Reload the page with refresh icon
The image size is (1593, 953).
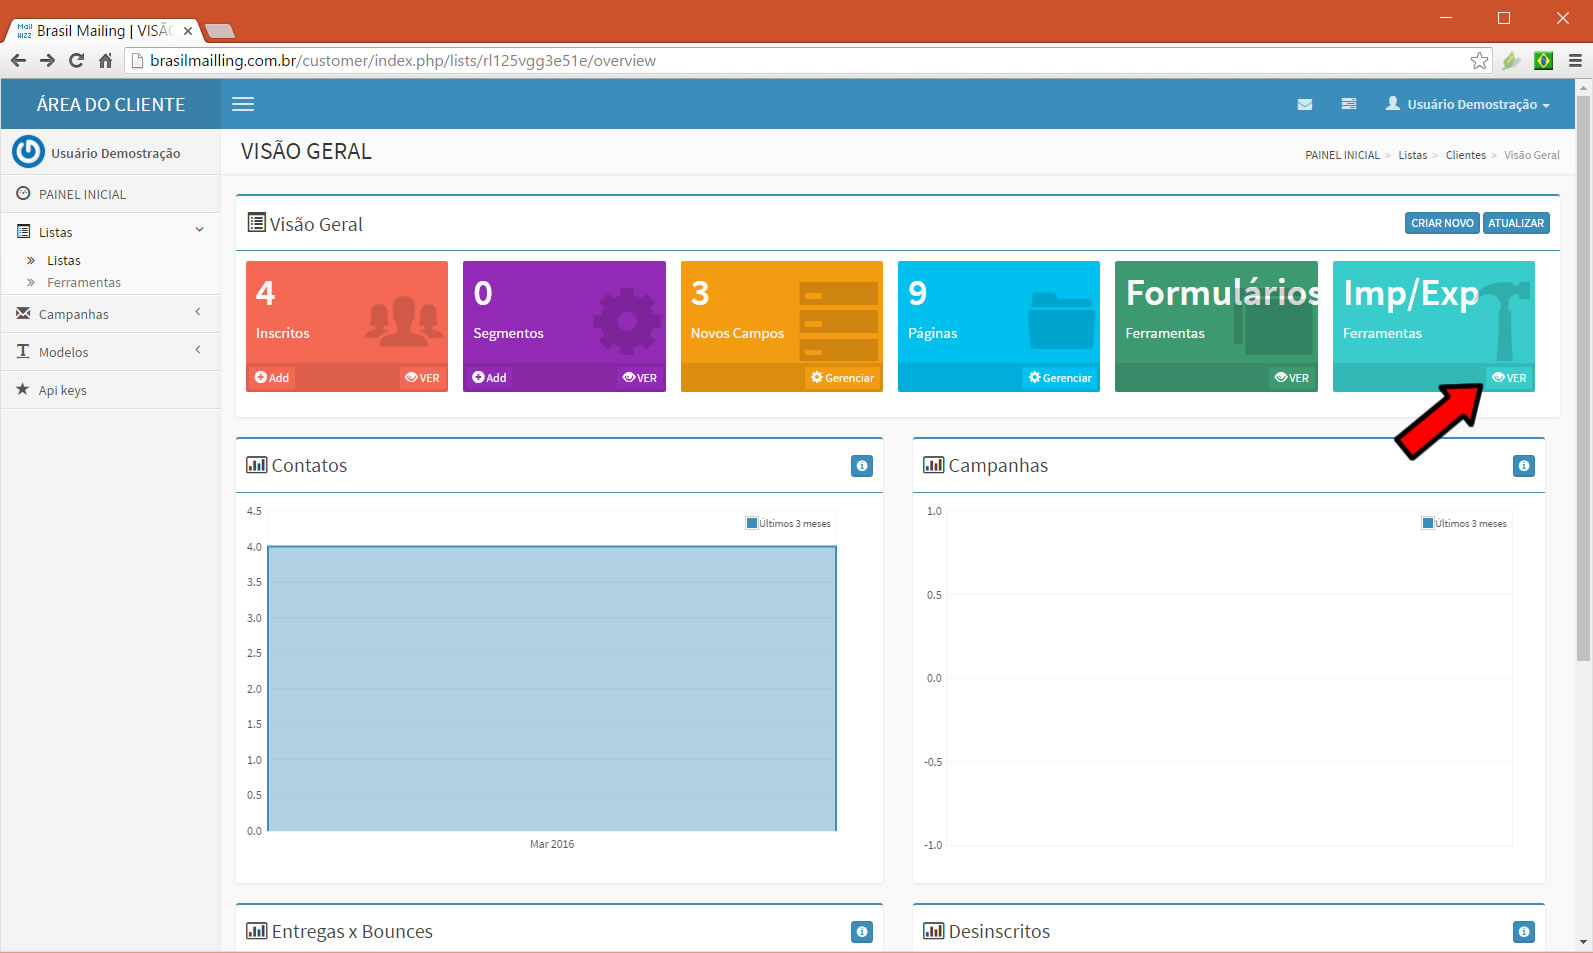[76, 60]
